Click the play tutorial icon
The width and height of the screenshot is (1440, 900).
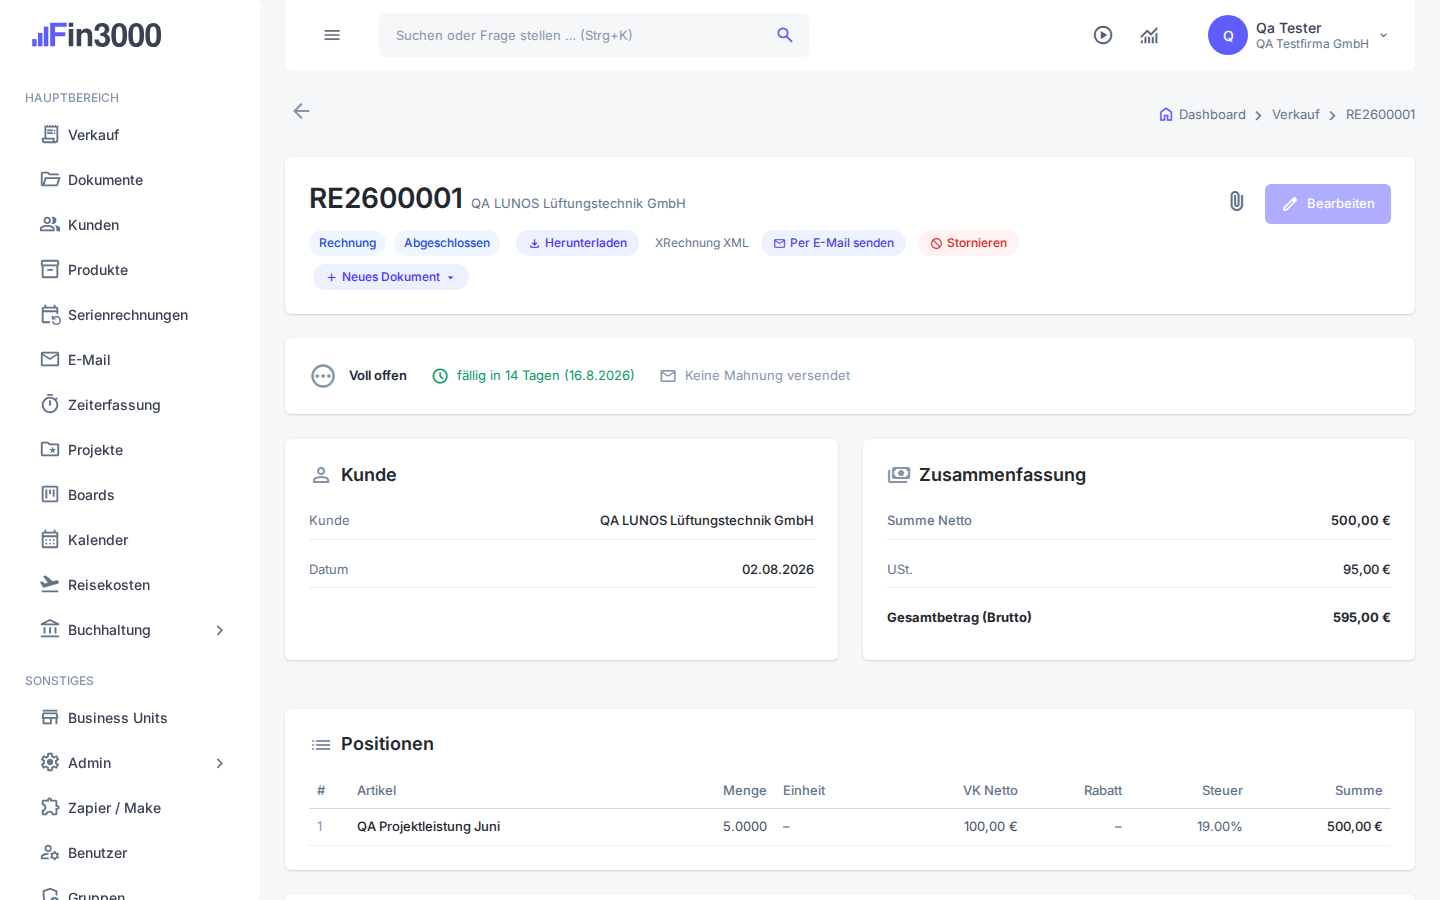click(x=1103, y=35)
